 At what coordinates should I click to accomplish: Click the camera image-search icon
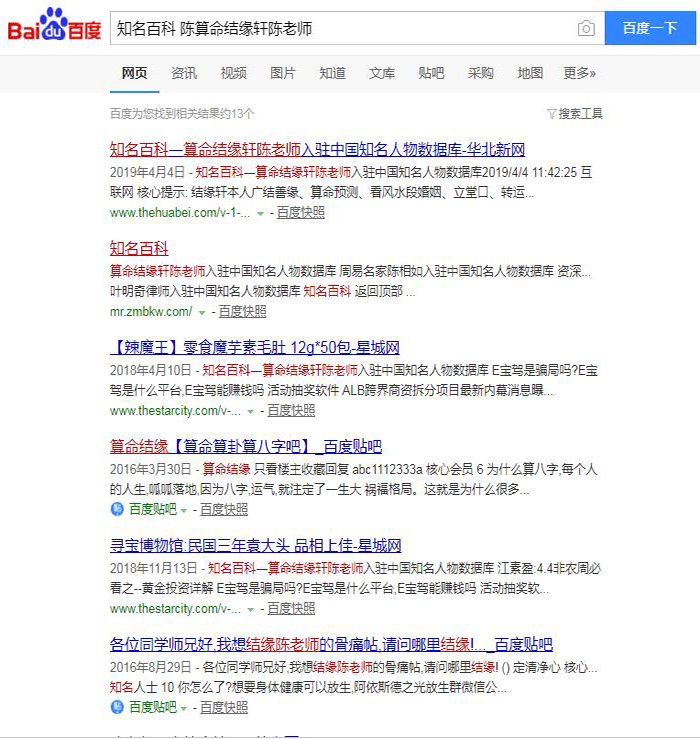586,29
